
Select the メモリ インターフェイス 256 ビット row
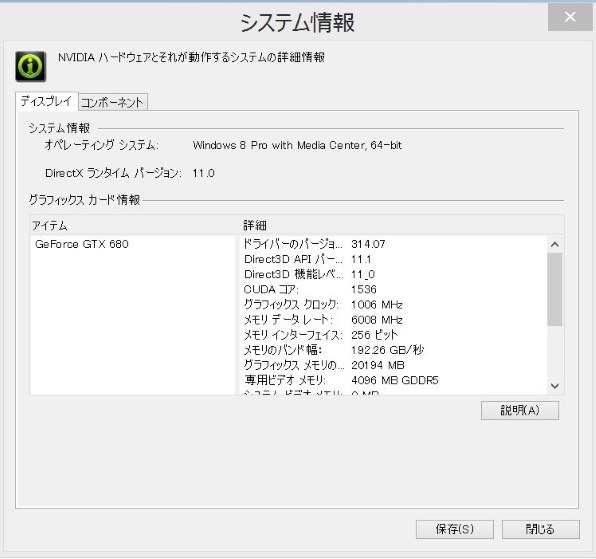(393, 335)
